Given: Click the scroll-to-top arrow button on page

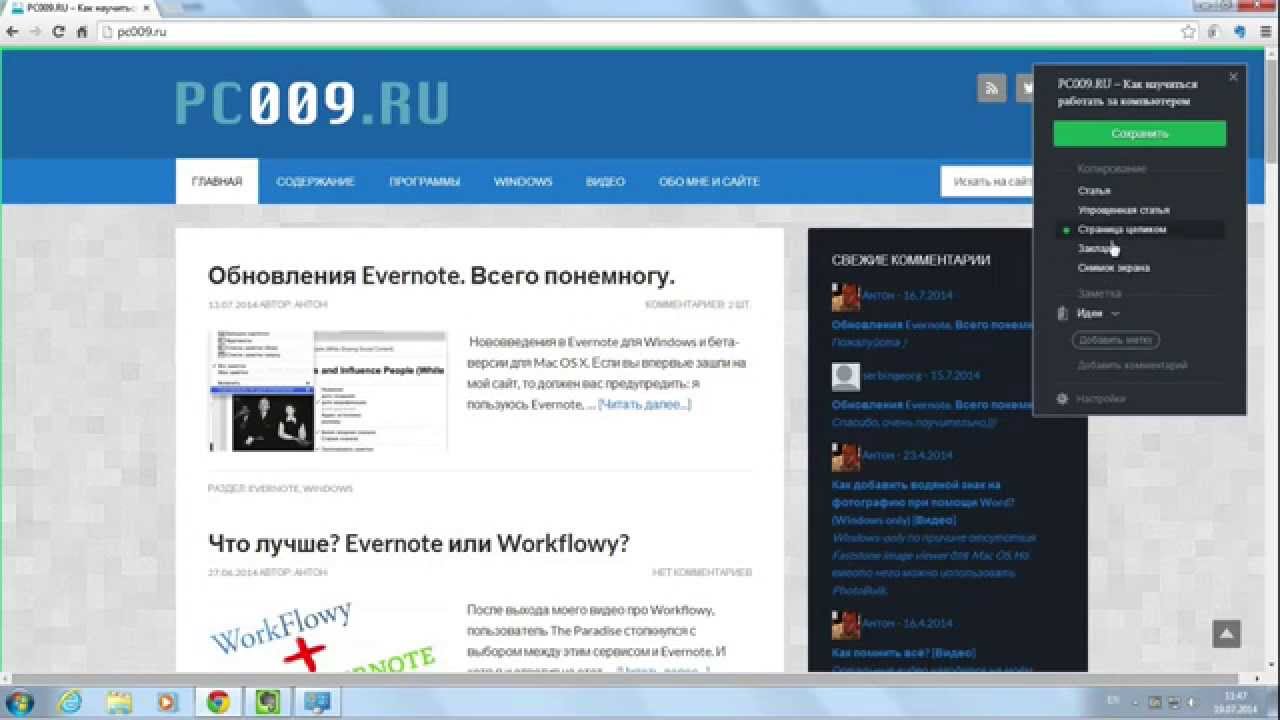Looking at the screenshot, I should point(1227,633).
